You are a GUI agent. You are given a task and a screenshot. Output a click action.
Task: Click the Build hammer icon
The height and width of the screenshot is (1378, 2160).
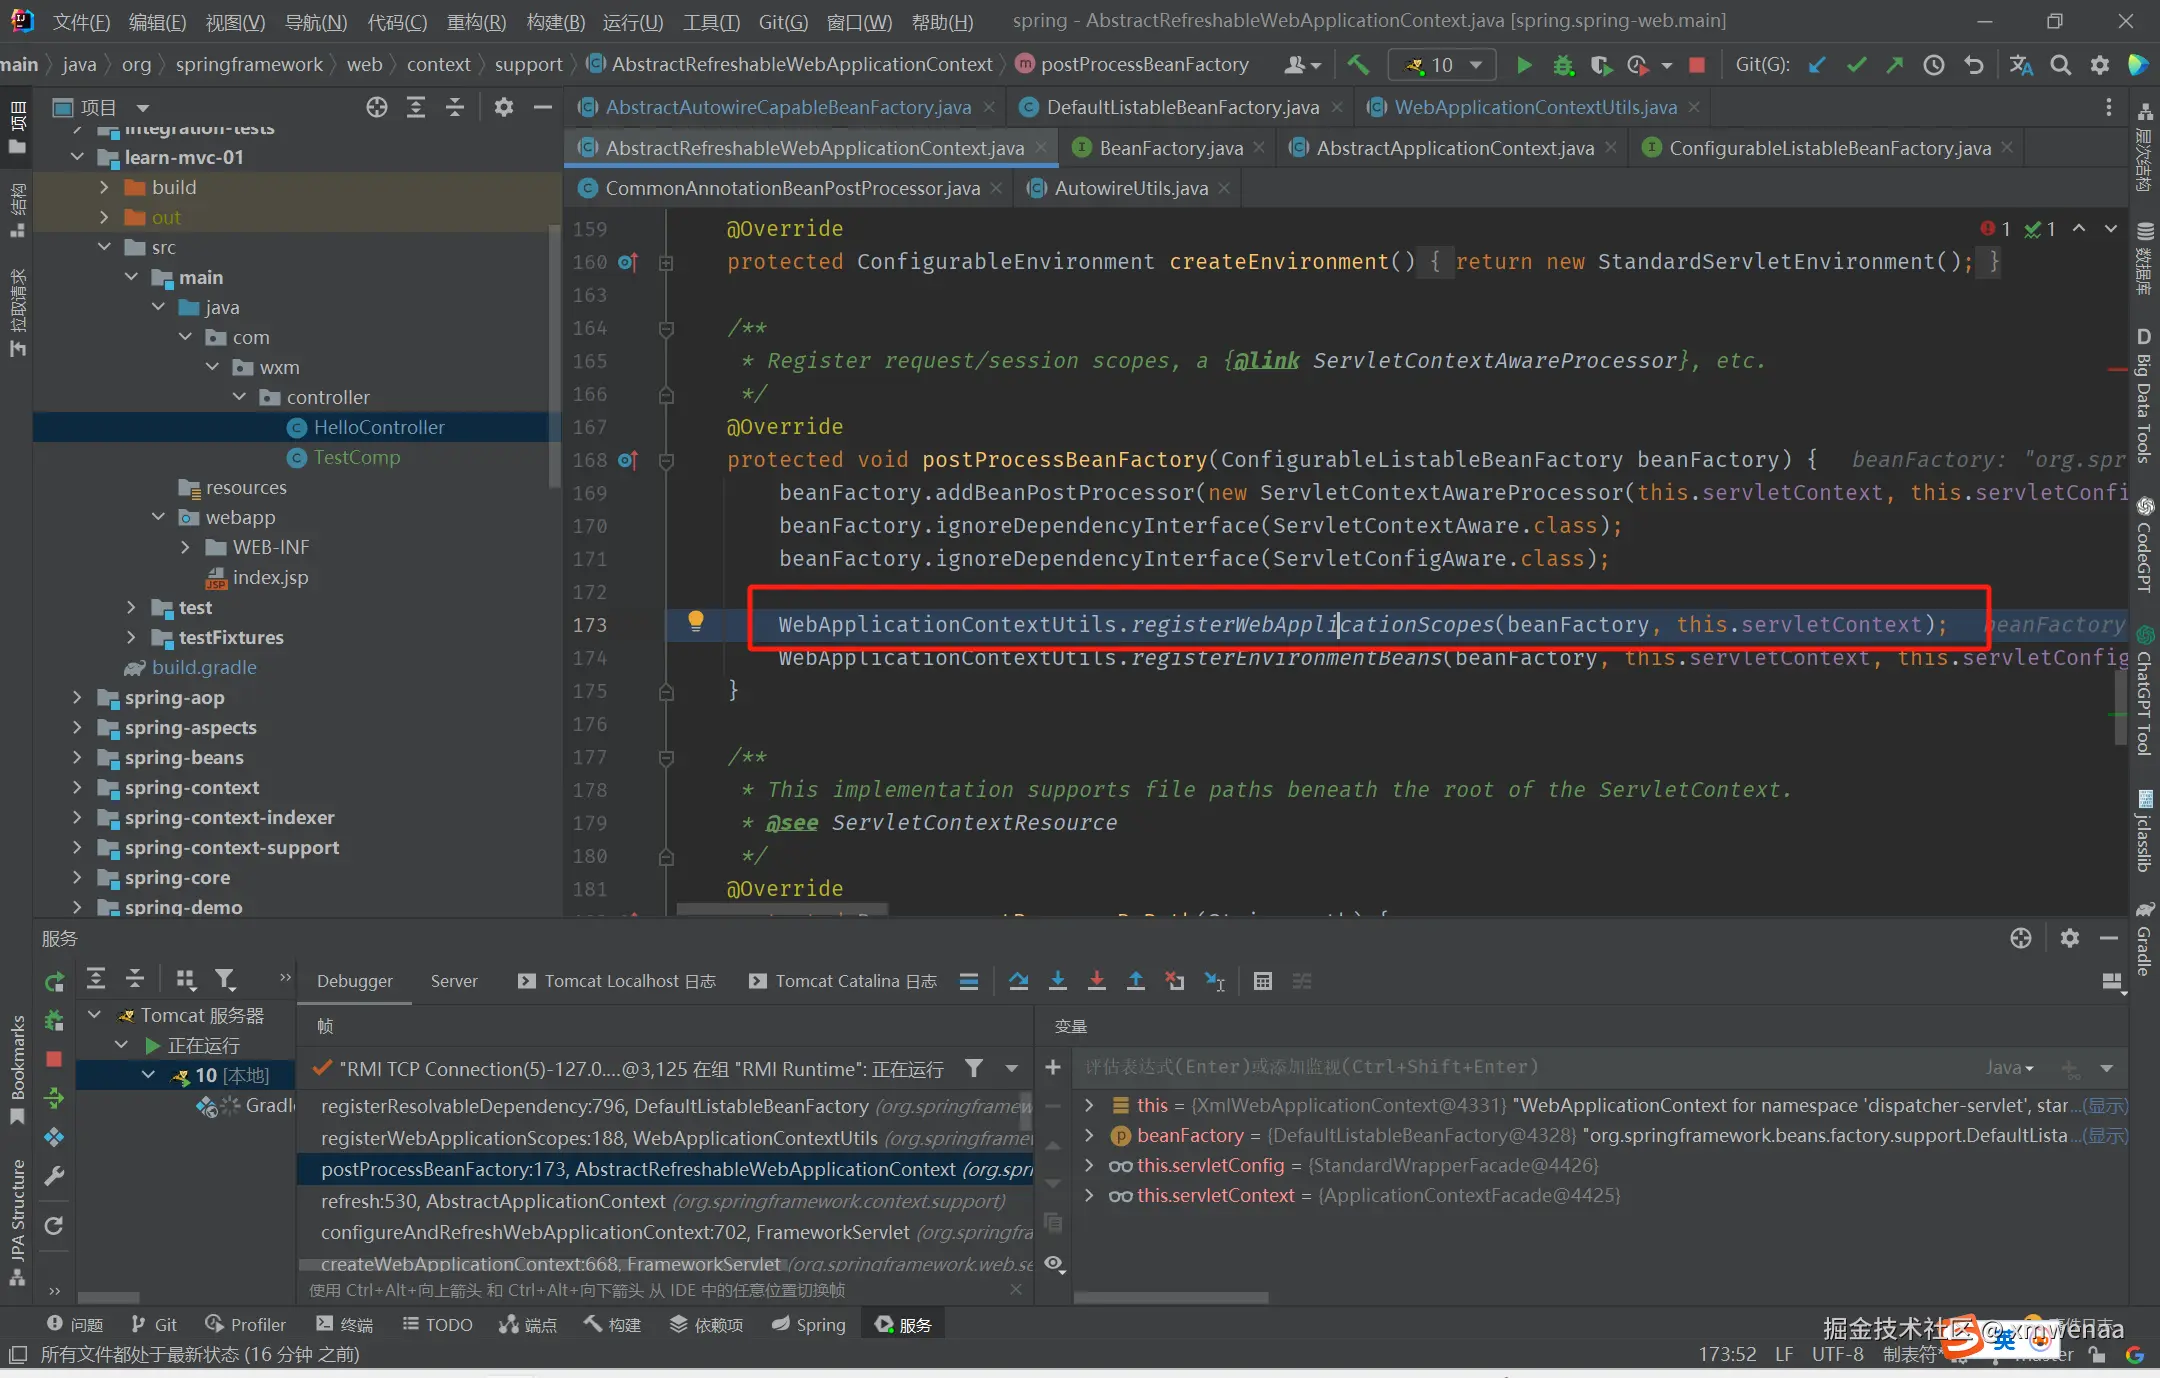(x=1358, y=65)
